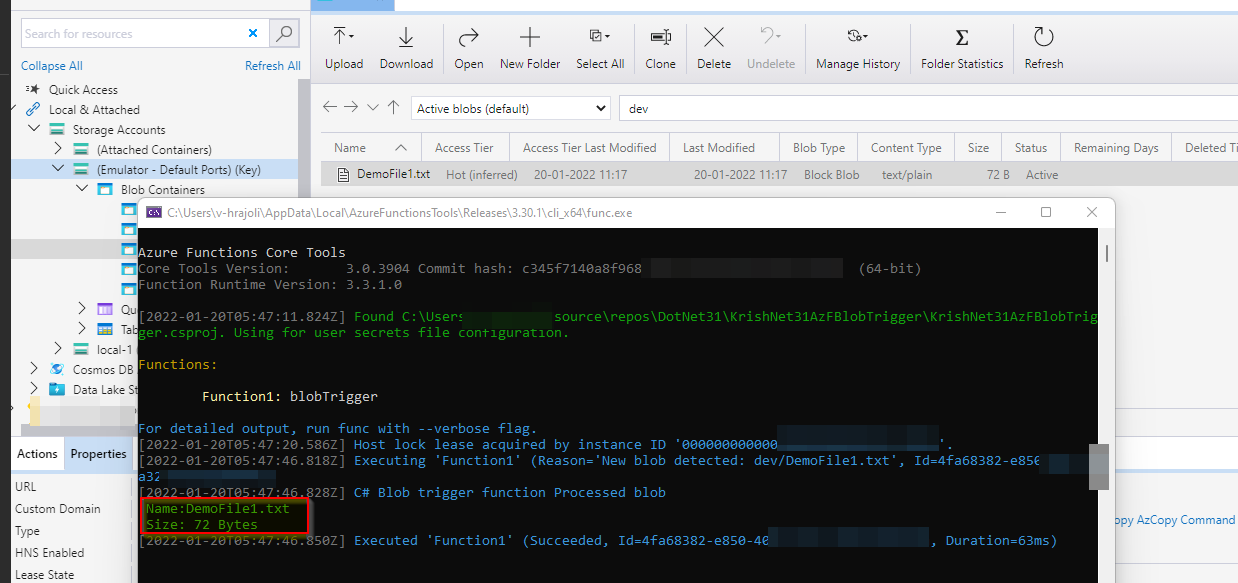
Task: Select Quick Access tree node
Action: (x=83, y=90)
